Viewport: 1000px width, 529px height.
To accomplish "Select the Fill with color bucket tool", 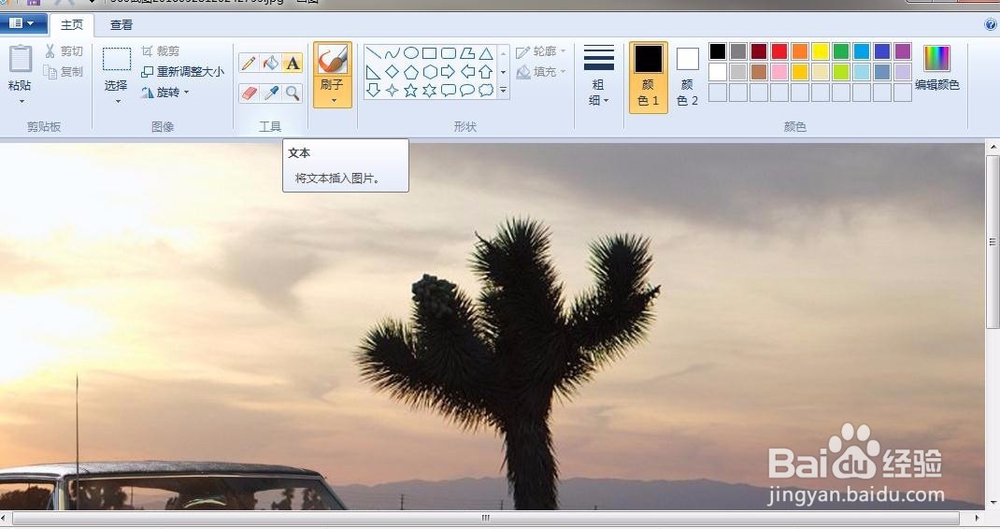I will click(271, 63).
